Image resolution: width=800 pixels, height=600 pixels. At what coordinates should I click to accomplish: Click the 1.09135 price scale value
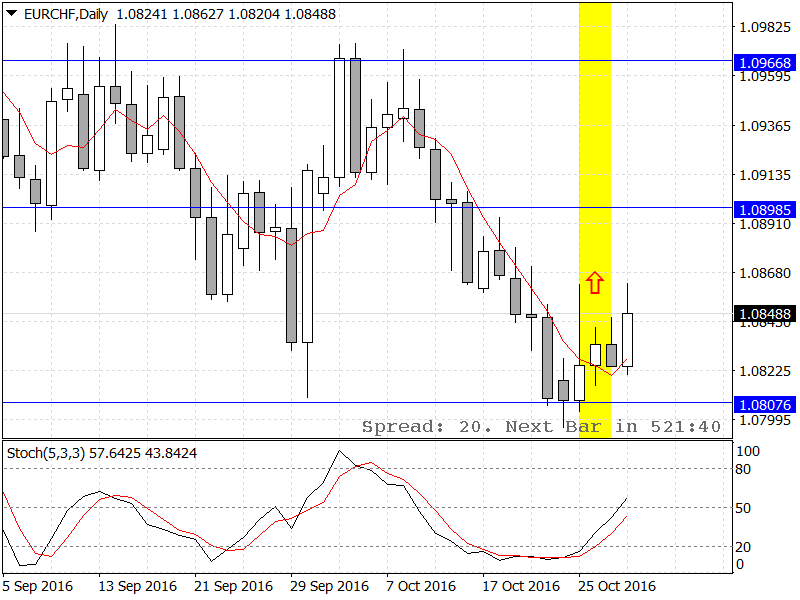(765, 175)
